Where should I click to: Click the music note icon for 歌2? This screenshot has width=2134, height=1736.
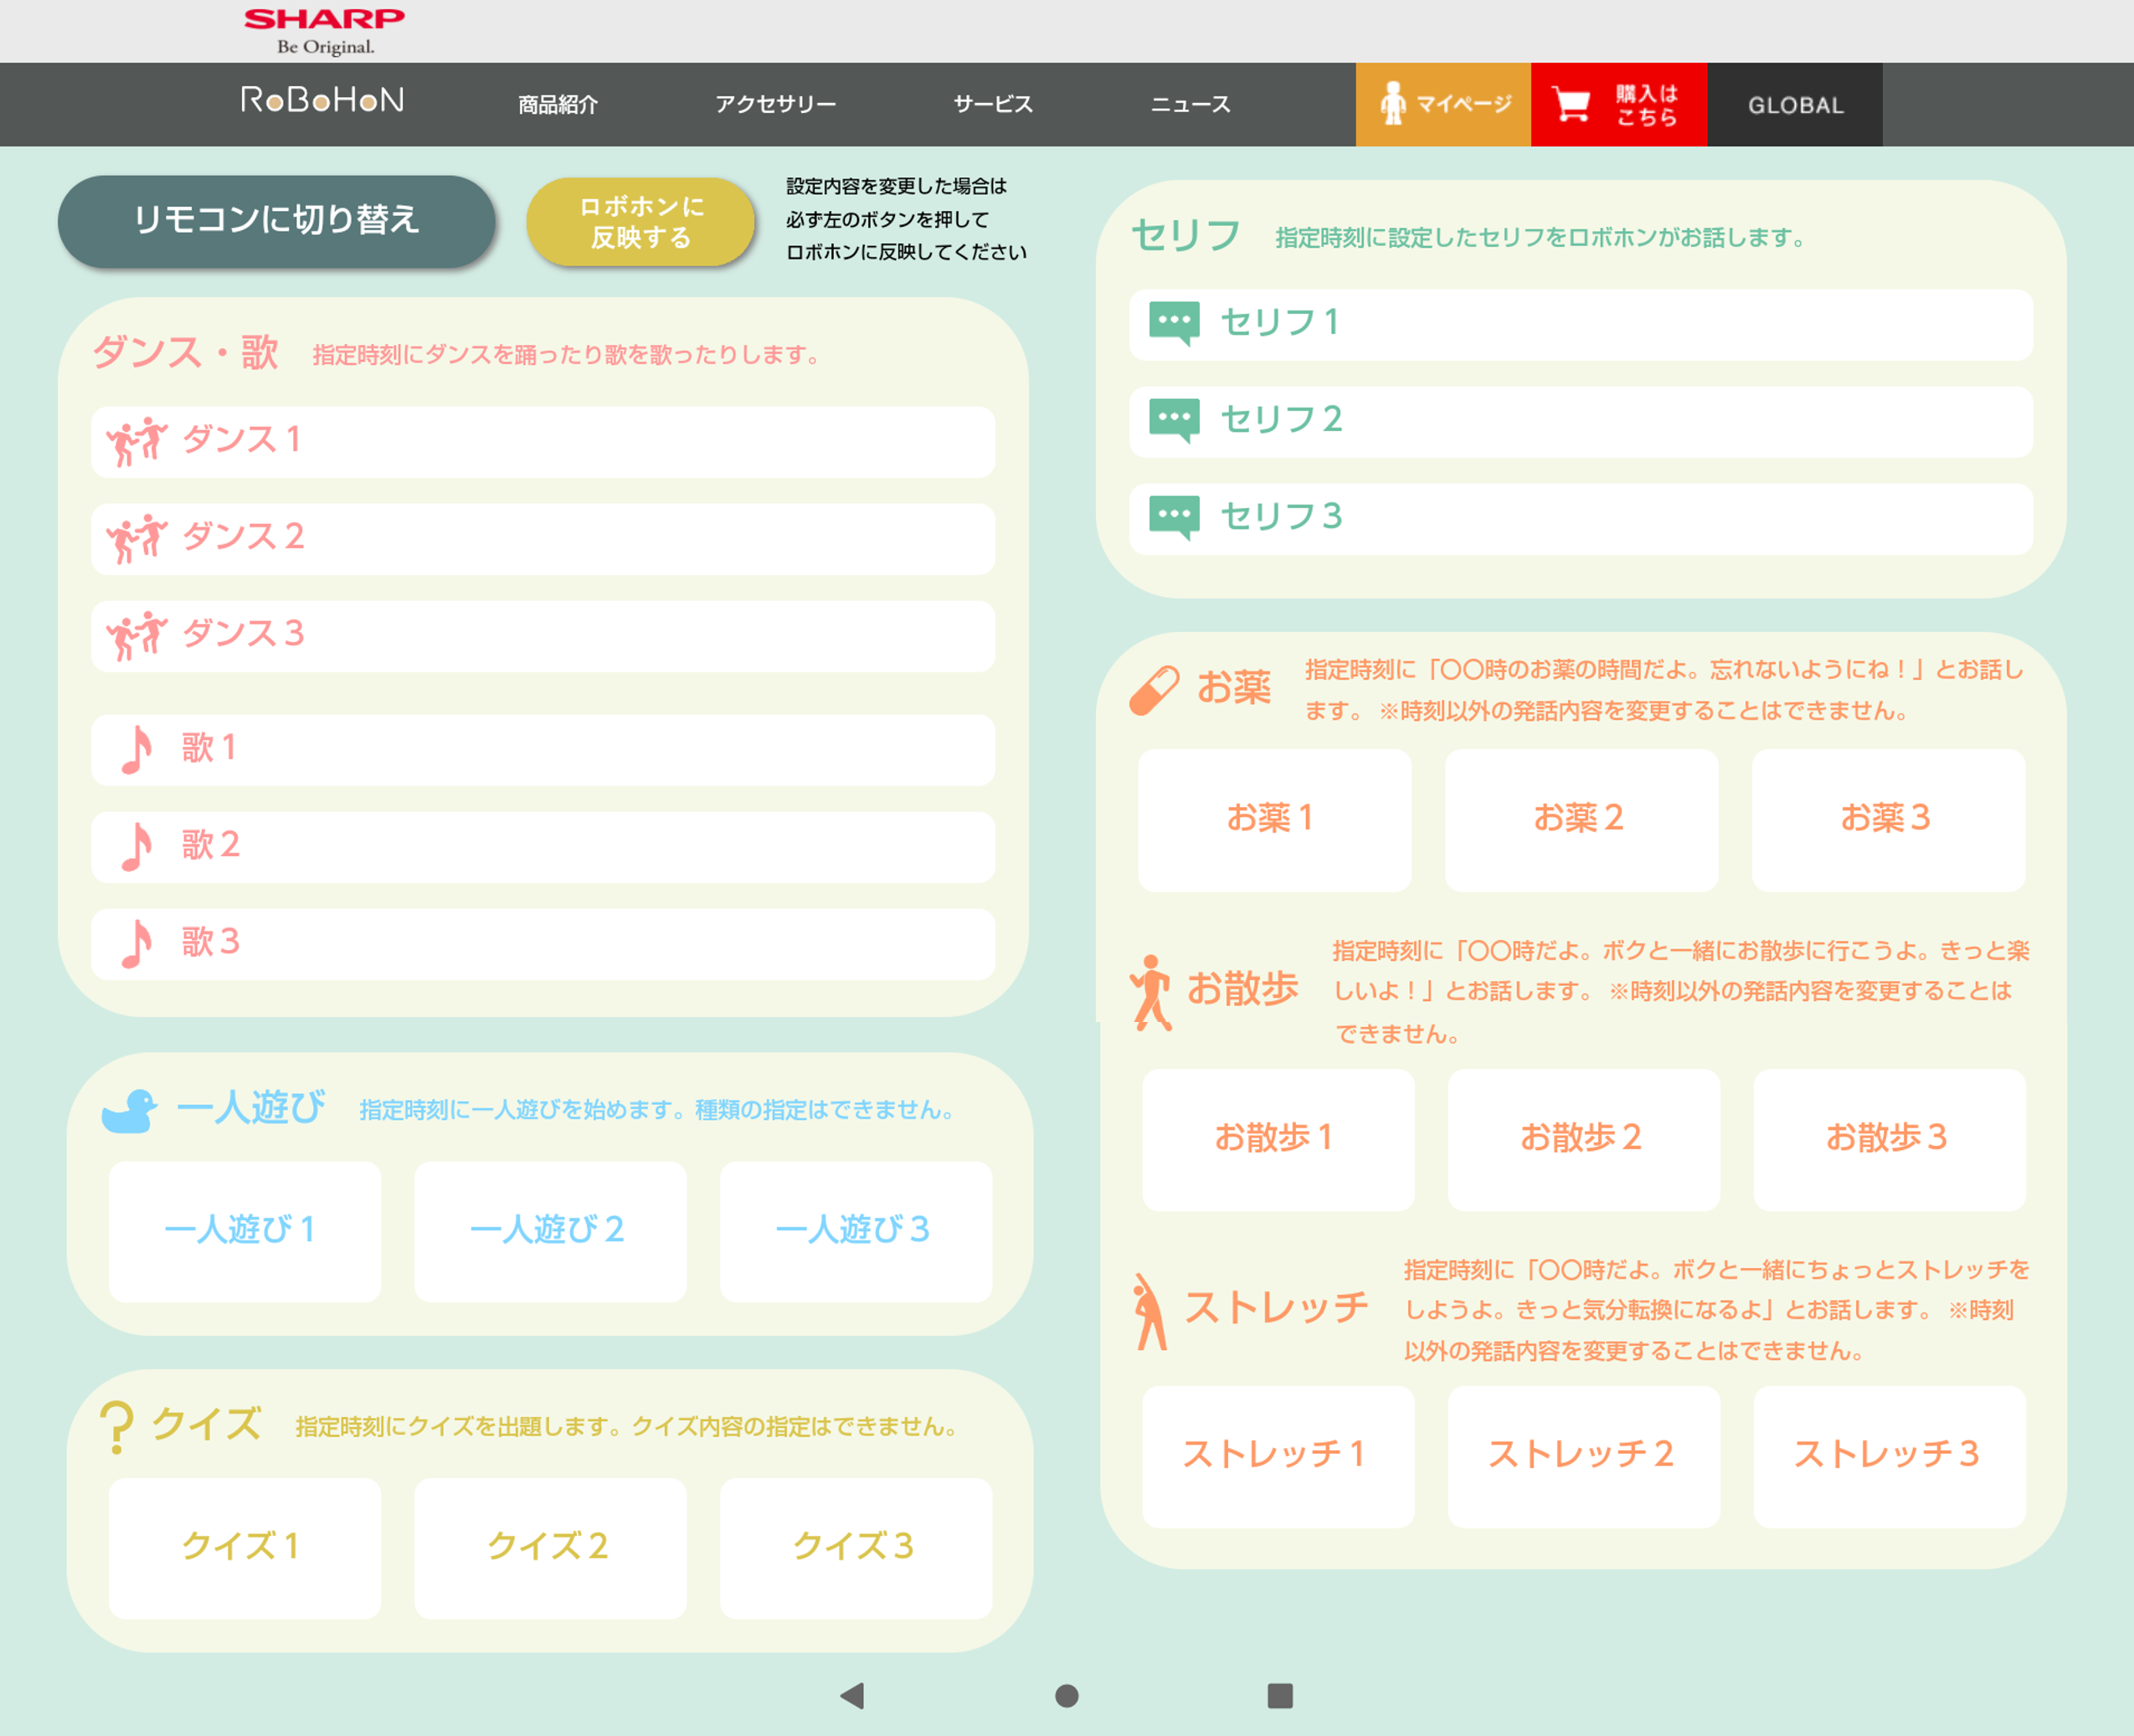click(136, 847)
